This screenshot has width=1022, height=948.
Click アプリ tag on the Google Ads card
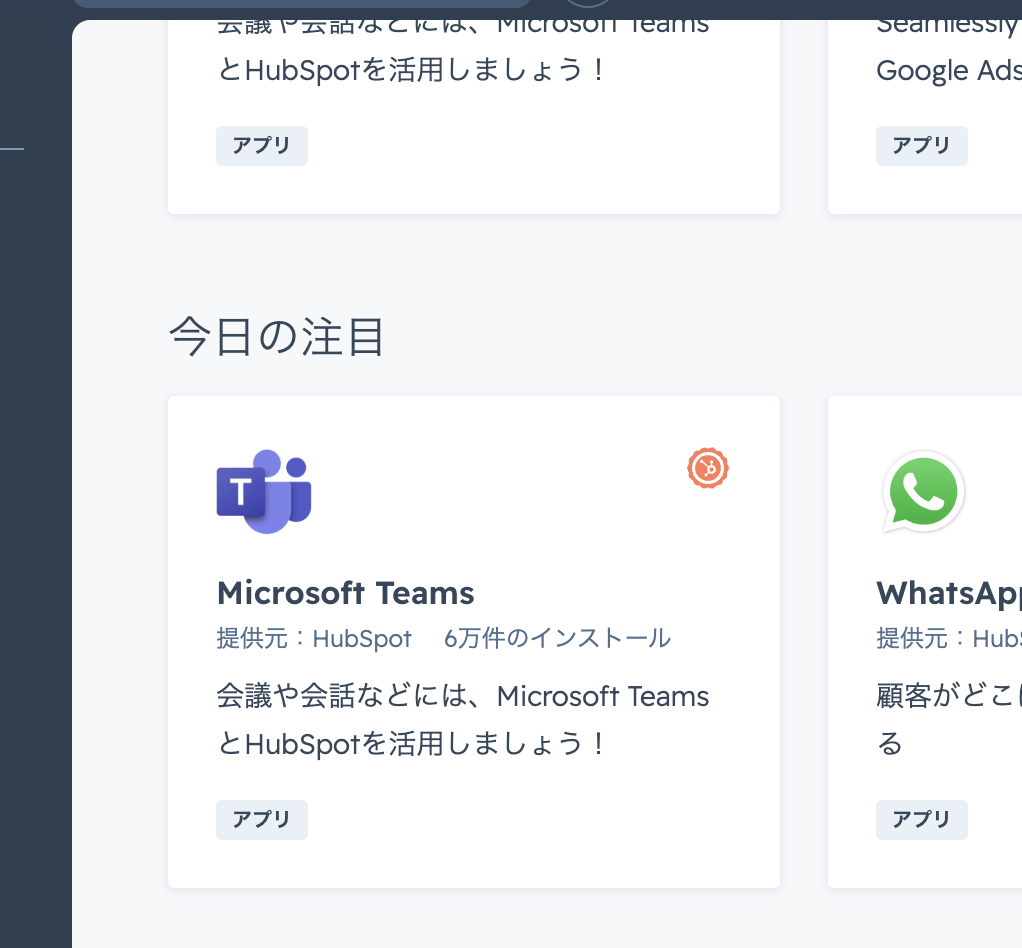(x=922, y=145)
